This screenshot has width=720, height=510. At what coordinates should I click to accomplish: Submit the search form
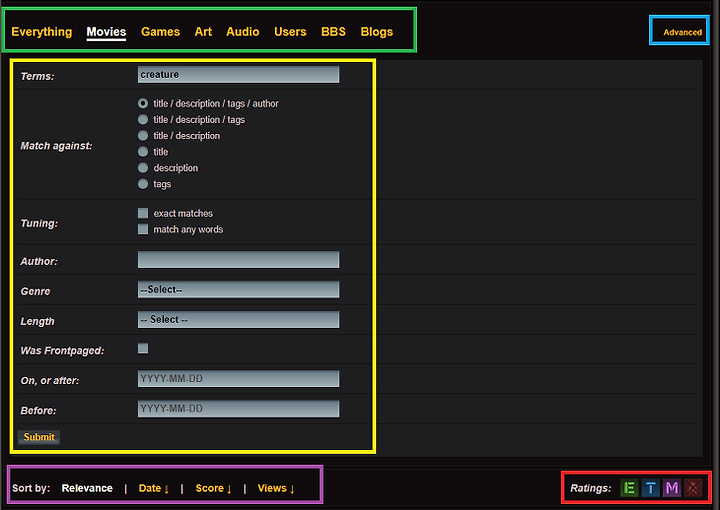(x=39, y=437)
